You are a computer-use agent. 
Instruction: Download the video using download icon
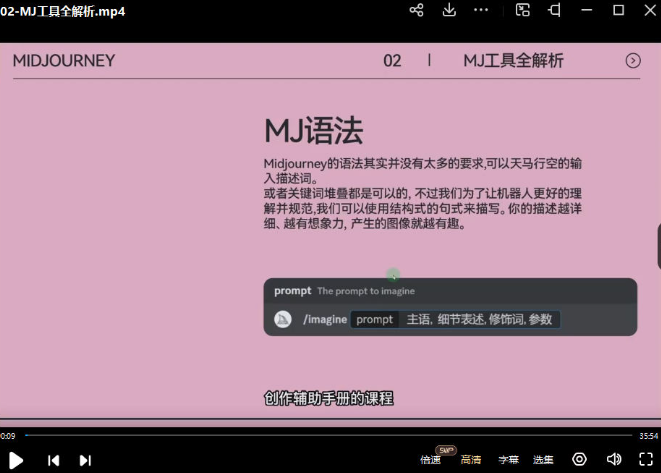[x=449, y=10]
